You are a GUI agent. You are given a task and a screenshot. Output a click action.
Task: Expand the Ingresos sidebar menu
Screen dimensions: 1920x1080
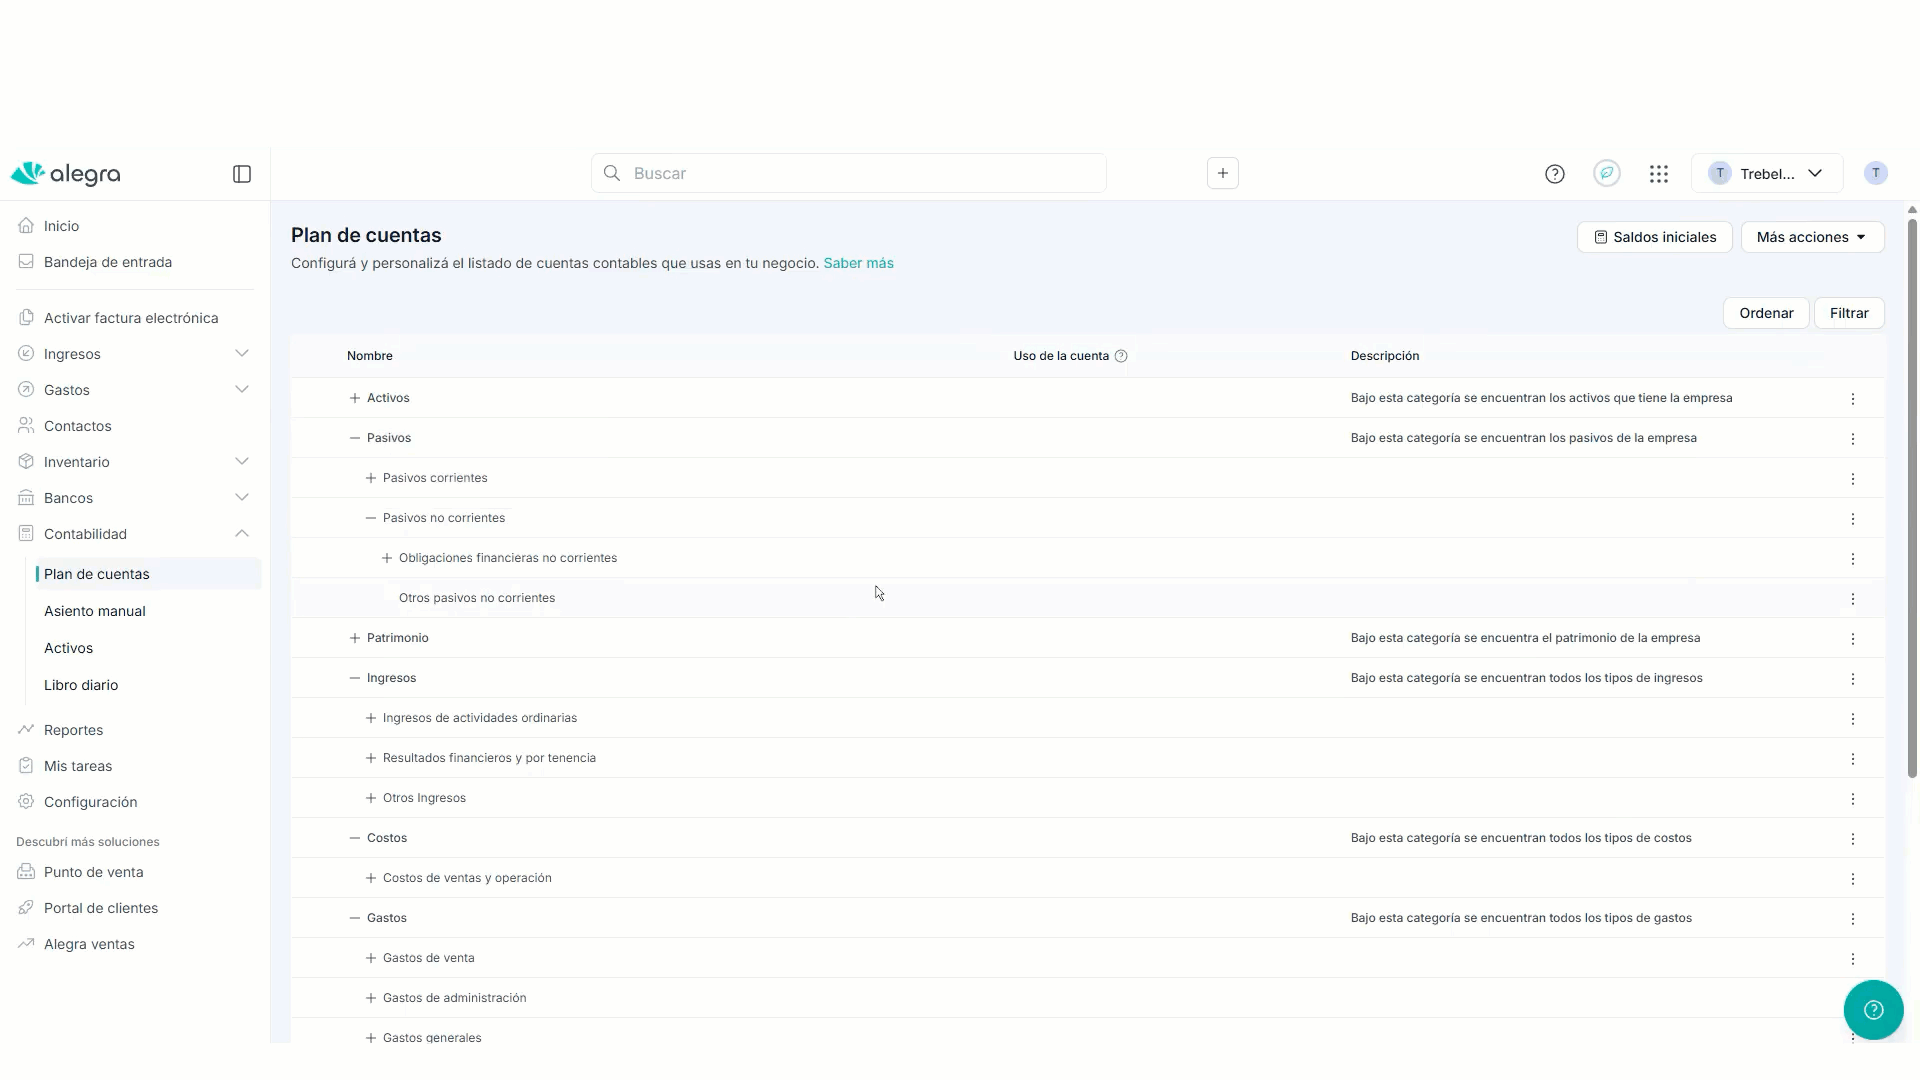tap(241, 354)
